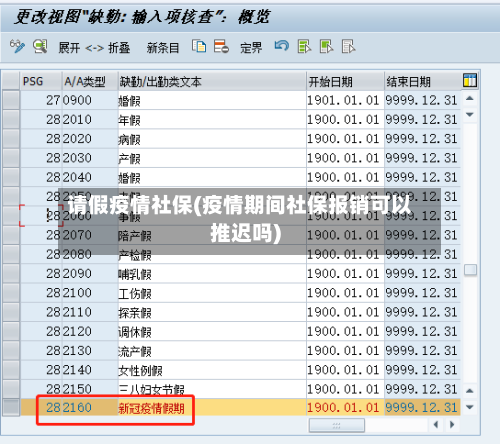The image size is (500, 444).
Task: Click the 新冠疫情假期 text cell
Action: pos(212,408)
